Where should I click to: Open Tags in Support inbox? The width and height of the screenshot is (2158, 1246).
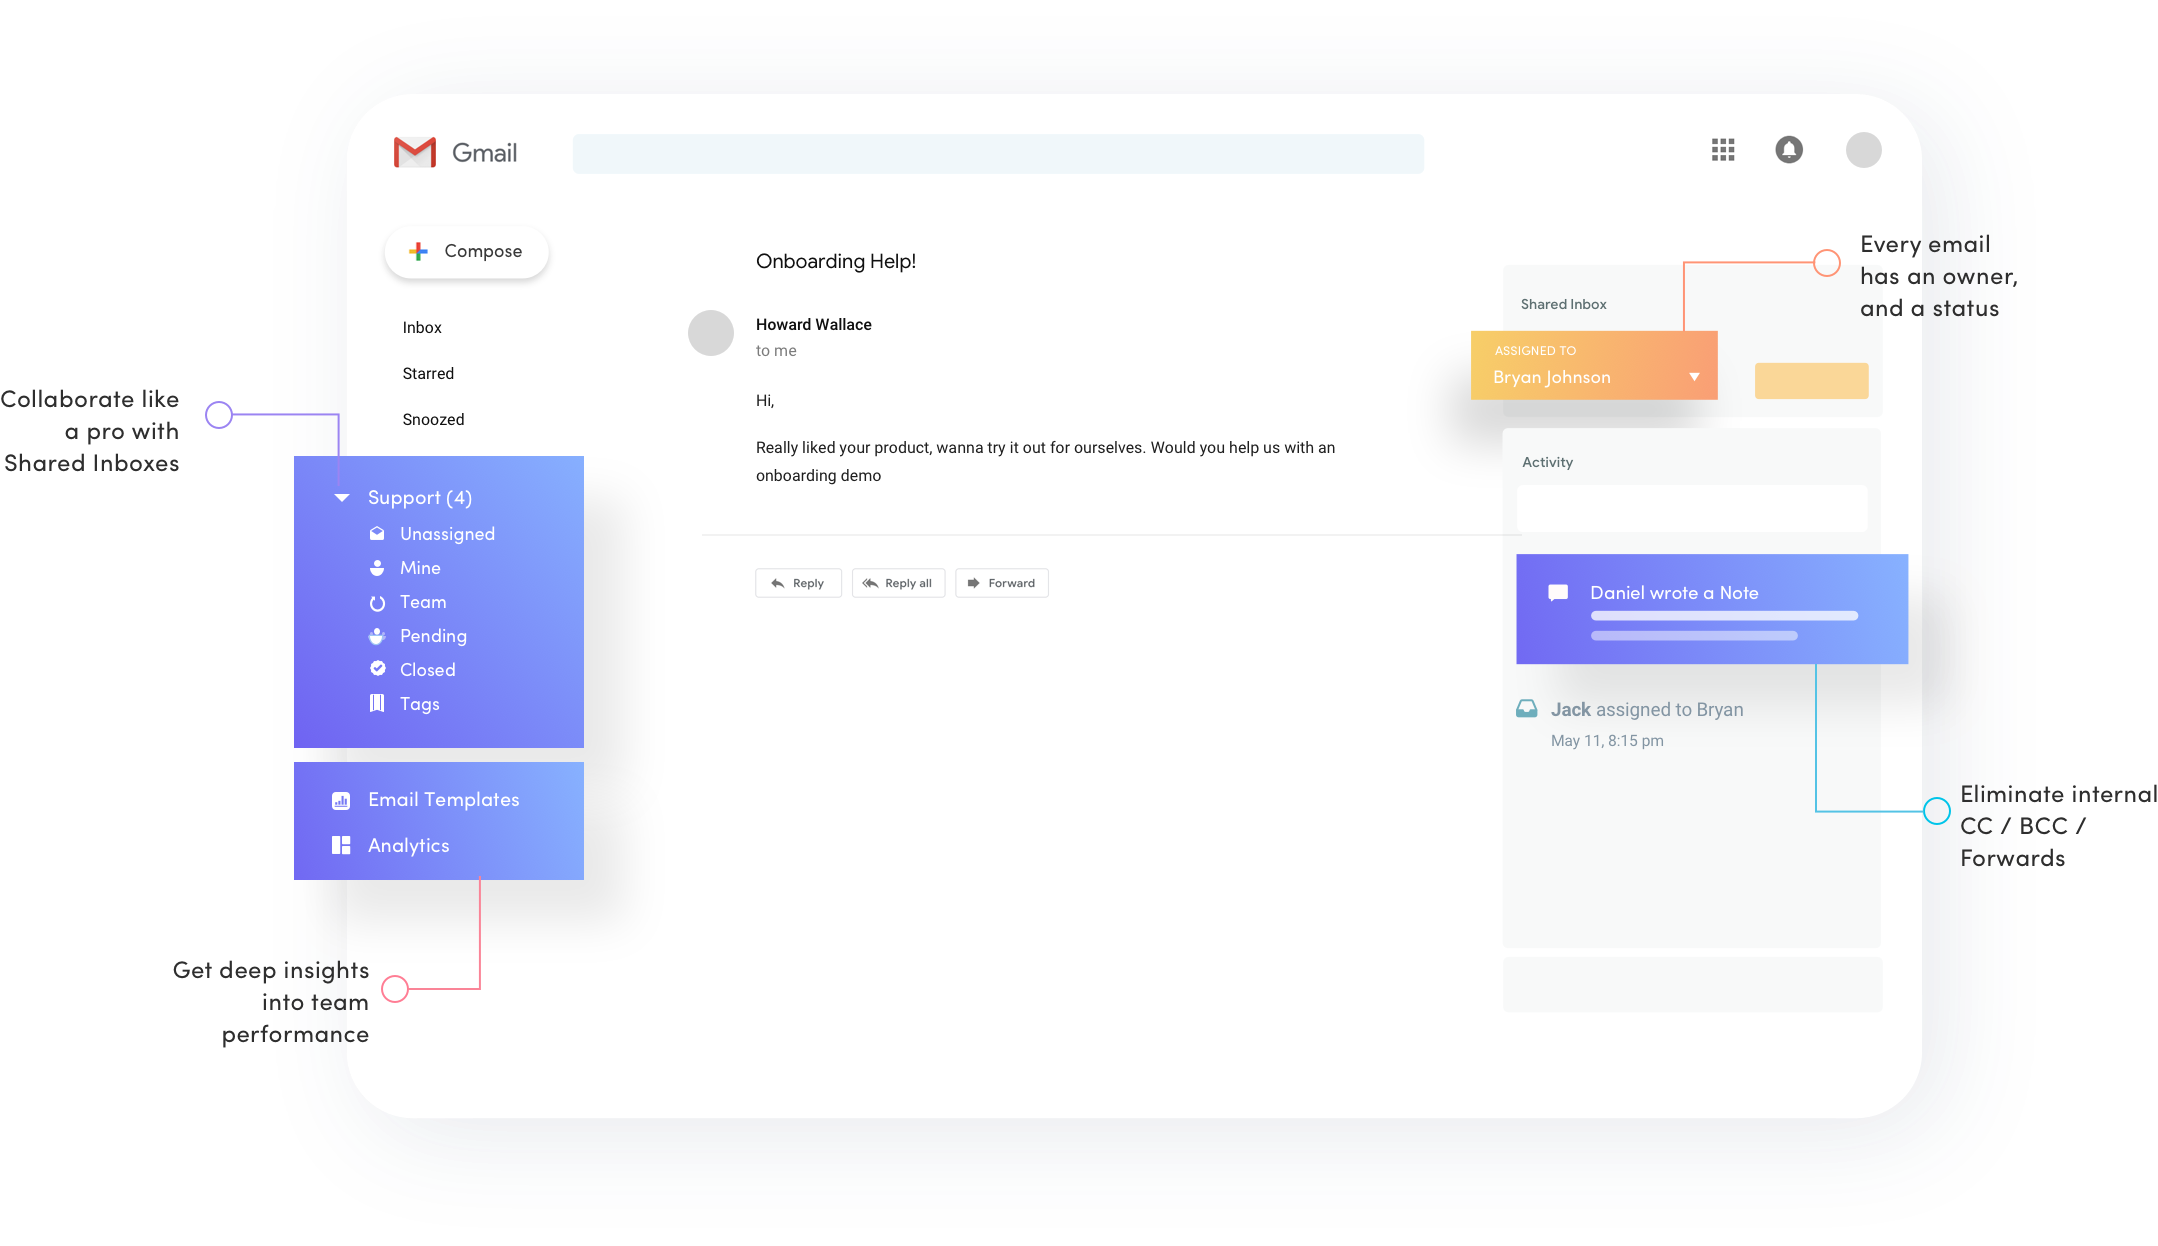[x=419, y=704]
